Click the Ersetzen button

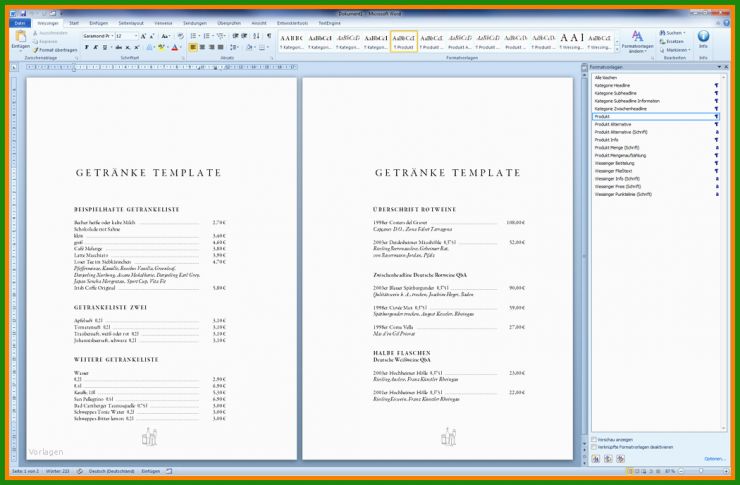672,42
